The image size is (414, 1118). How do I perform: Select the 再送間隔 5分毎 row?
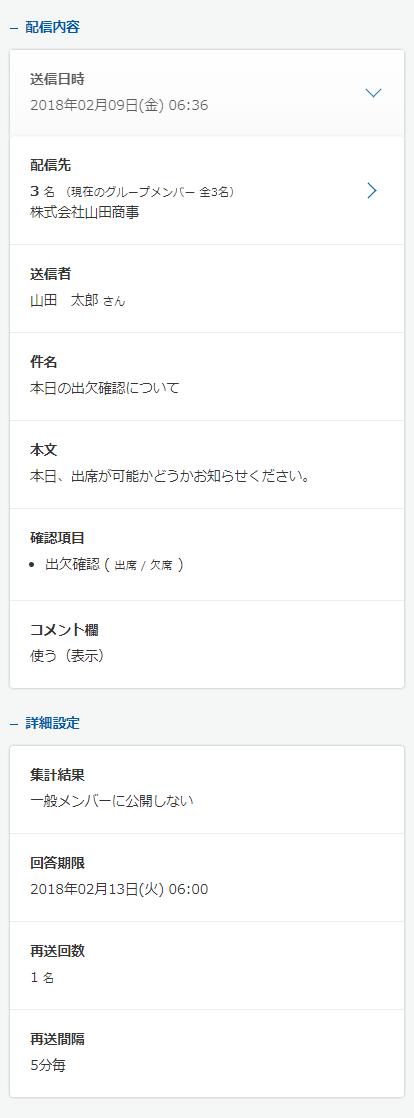point(207,1053)
